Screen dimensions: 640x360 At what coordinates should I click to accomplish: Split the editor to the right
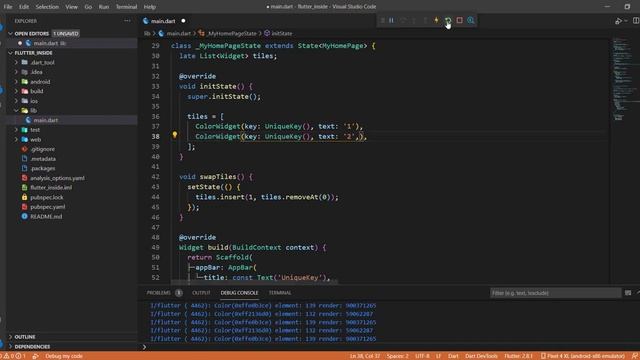click(x=636, y=21)
